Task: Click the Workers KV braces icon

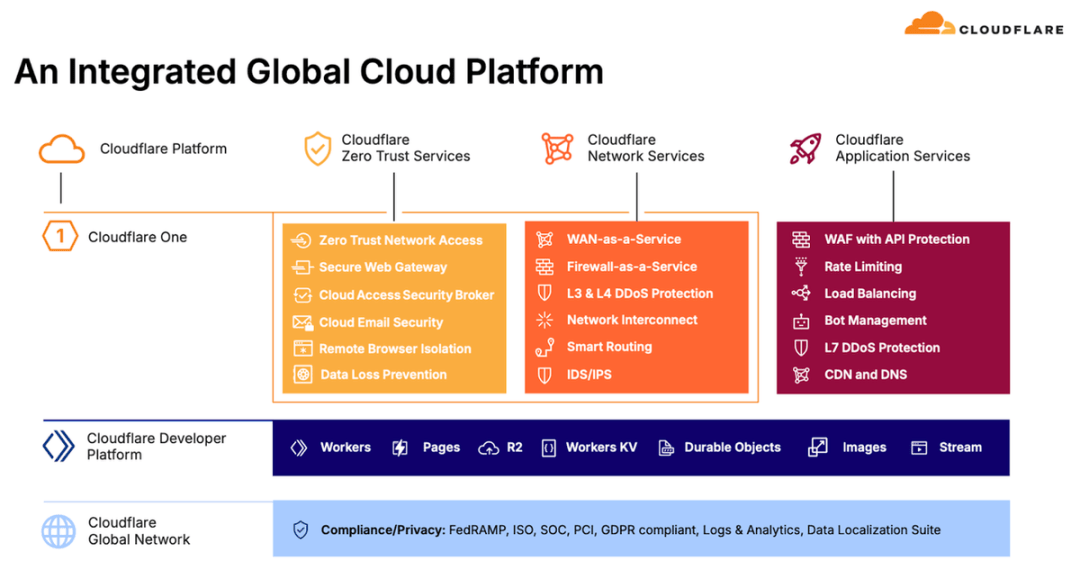Action: pyautogui.click(x=548, y=448)
